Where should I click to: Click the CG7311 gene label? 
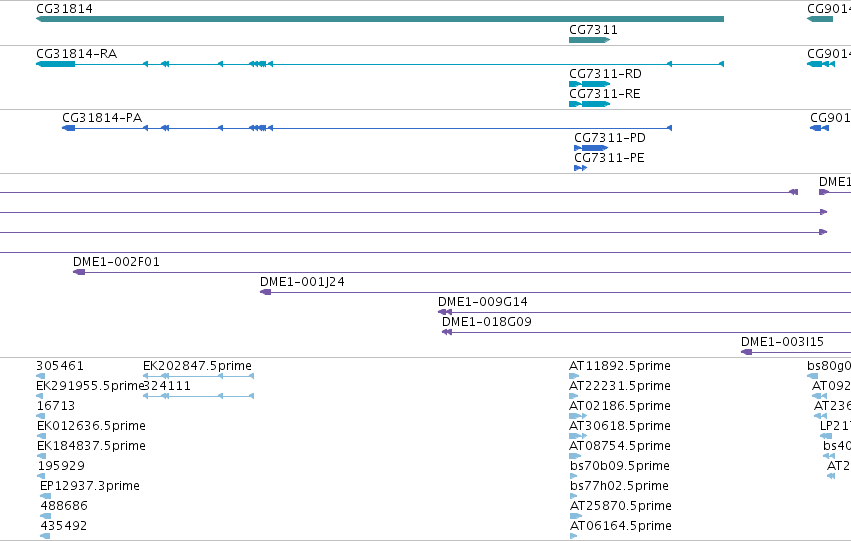pyautogui.click(x=593, y=30)
